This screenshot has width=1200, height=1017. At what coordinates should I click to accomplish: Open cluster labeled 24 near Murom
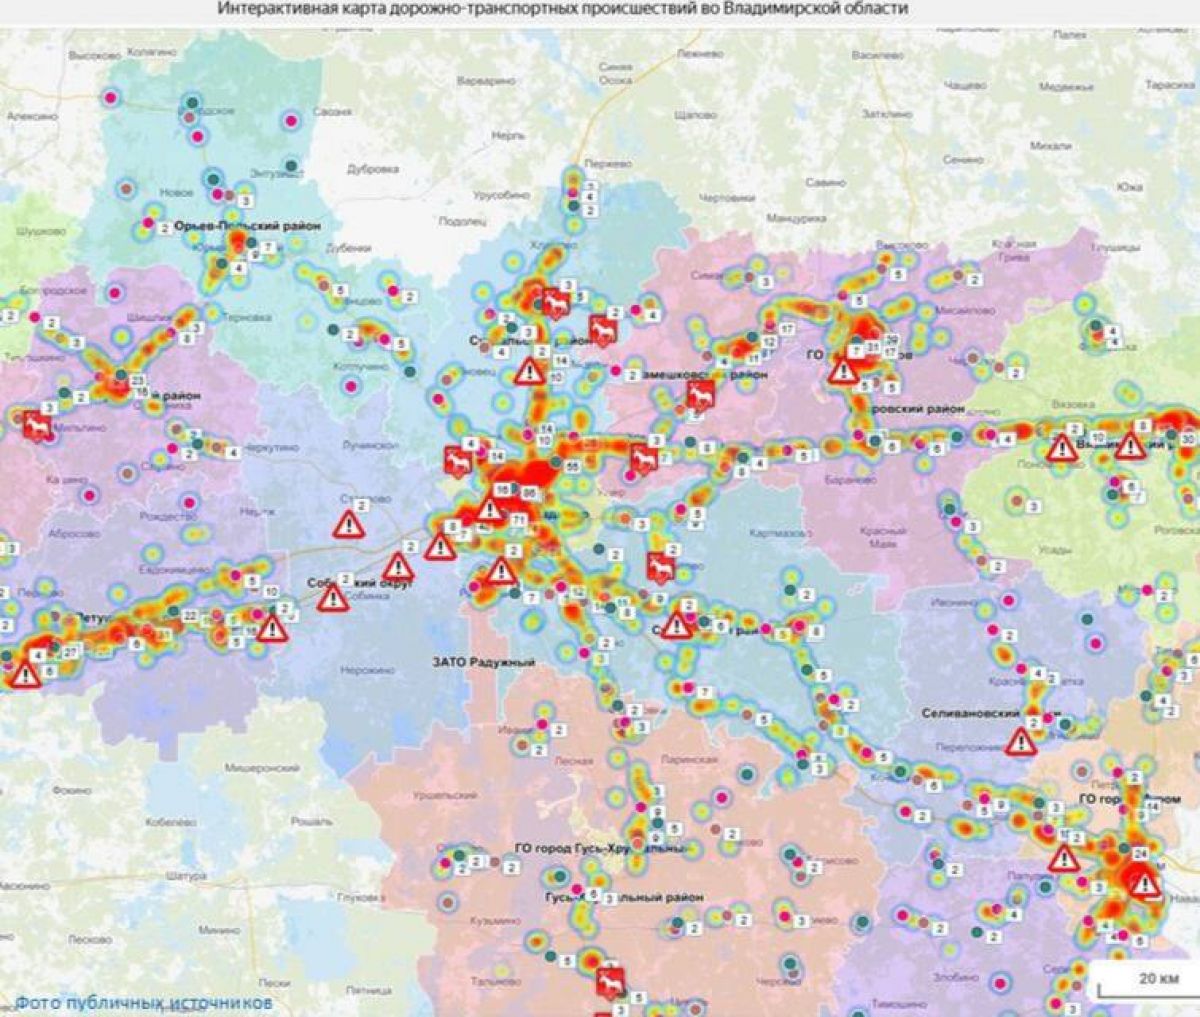click(x=1140, y=853)
